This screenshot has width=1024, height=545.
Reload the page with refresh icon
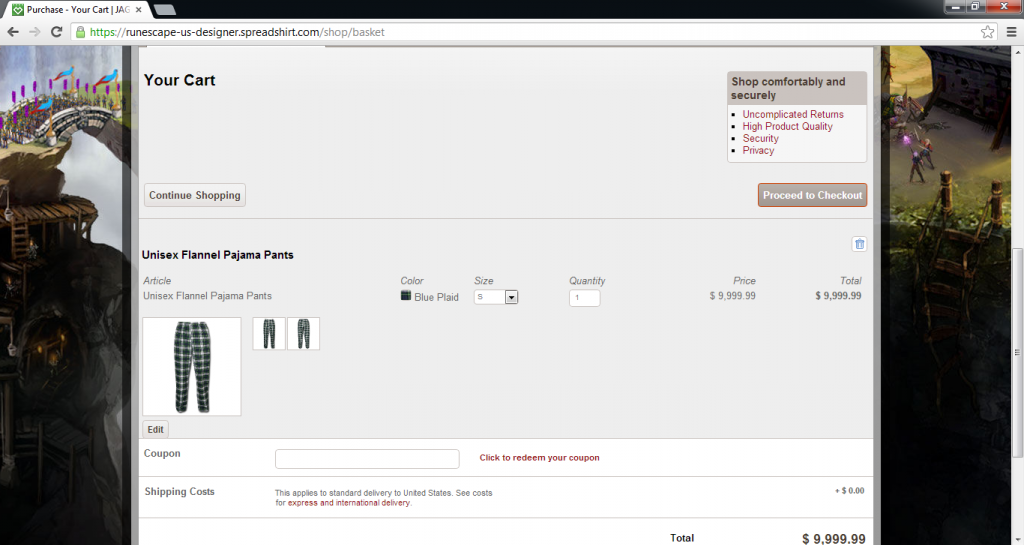[57, 32]
